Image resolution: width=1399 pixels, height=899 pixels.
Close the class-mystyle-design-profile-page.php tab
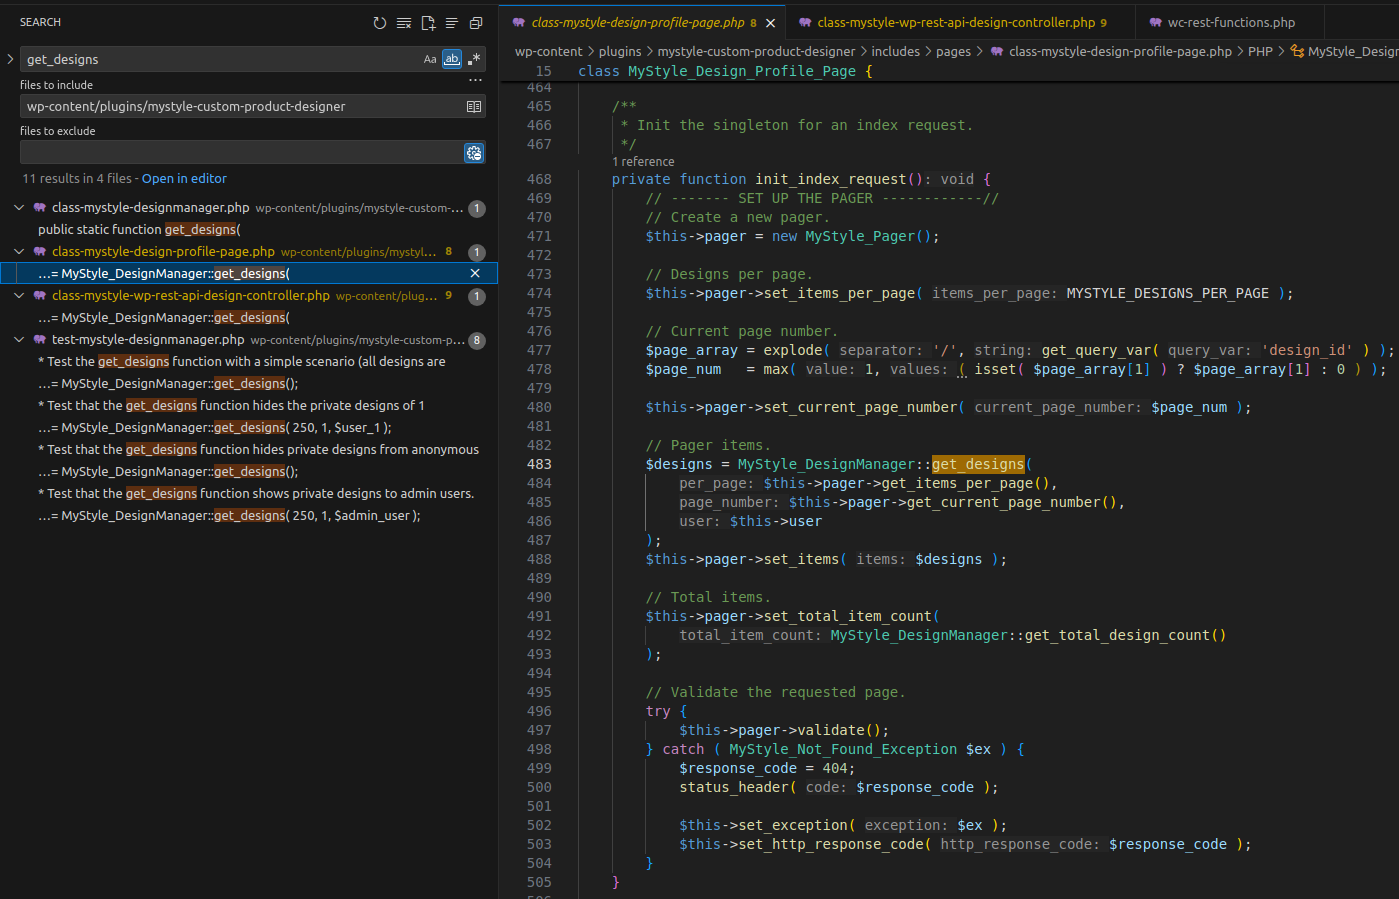click(x=770, y=23)
